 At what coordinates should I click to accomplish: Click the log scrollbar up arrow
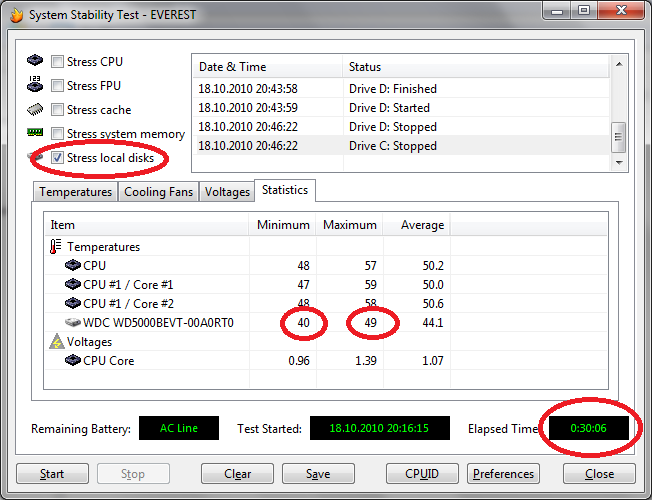pyautogui.click(x=619, y=64)
